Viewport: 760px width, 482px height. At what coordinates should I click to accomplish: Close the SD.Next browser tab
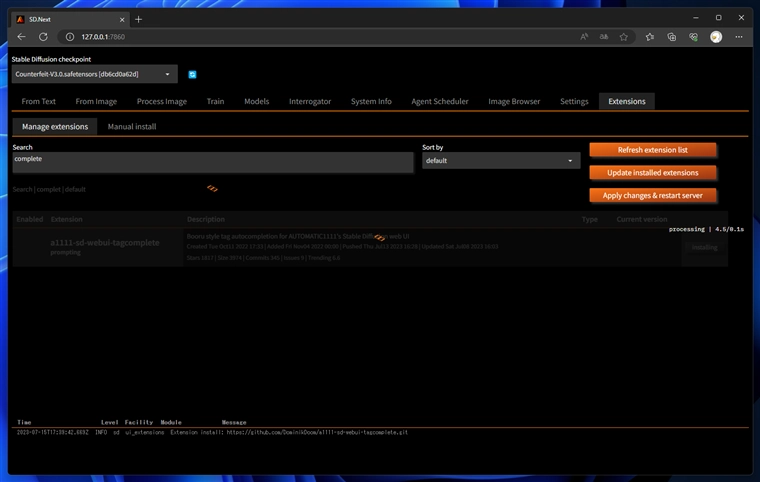(122, 19)
